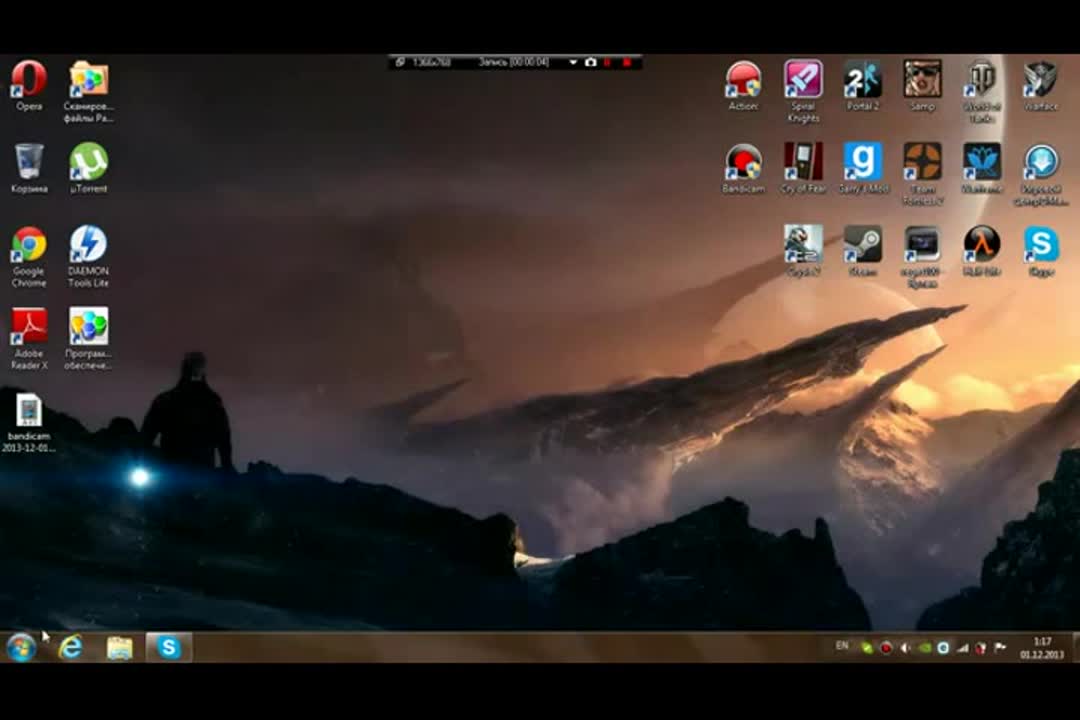Open the Windows Start menu
1080x720 pixels.
tap(21, 647)
